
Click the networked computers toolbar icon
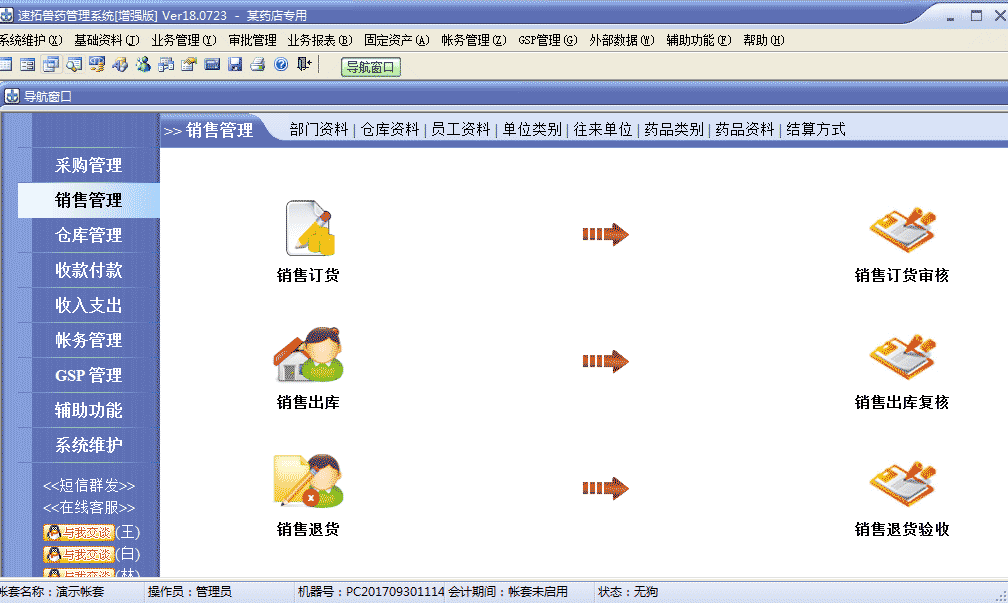(x=166, y=64)
